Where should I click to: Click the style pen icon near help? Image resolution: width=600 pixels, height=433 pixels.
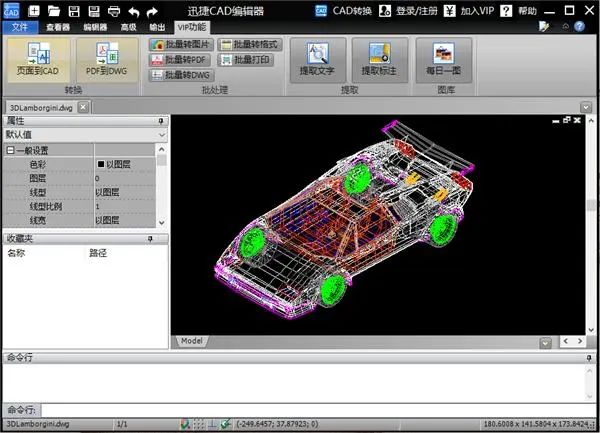point(544,26)
